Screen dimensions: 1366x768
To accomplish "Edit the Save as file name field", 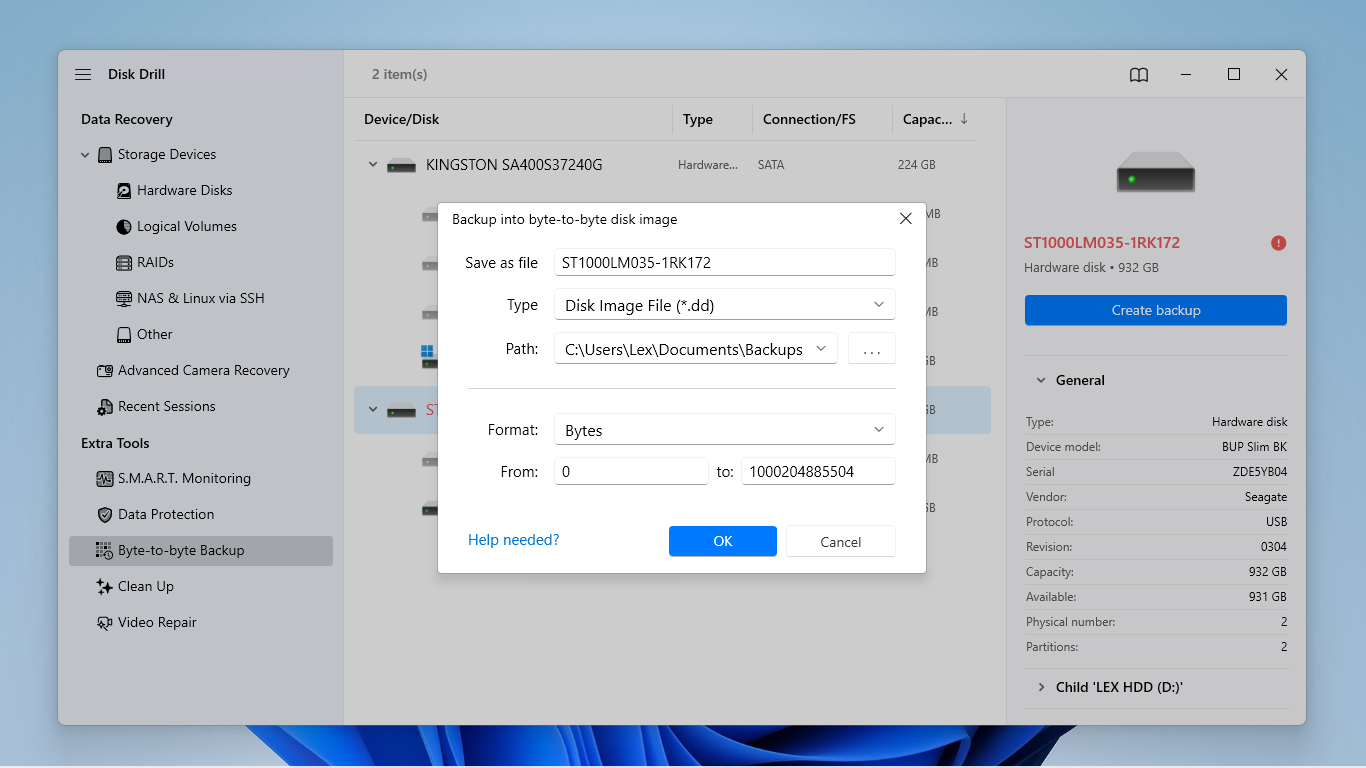I will [x=725, y=262].
